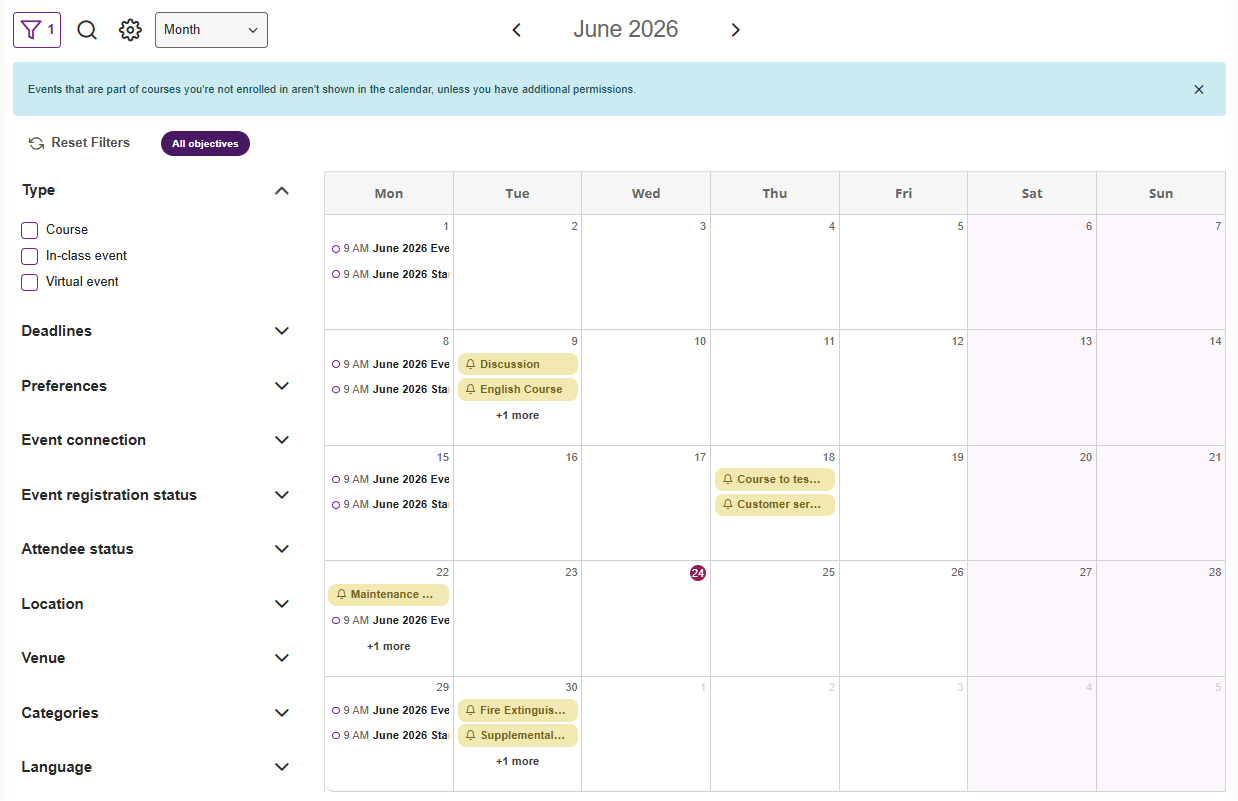Dismiss the enrollment info banner
Screen dimensions: 1238x801
(1199, 89)
